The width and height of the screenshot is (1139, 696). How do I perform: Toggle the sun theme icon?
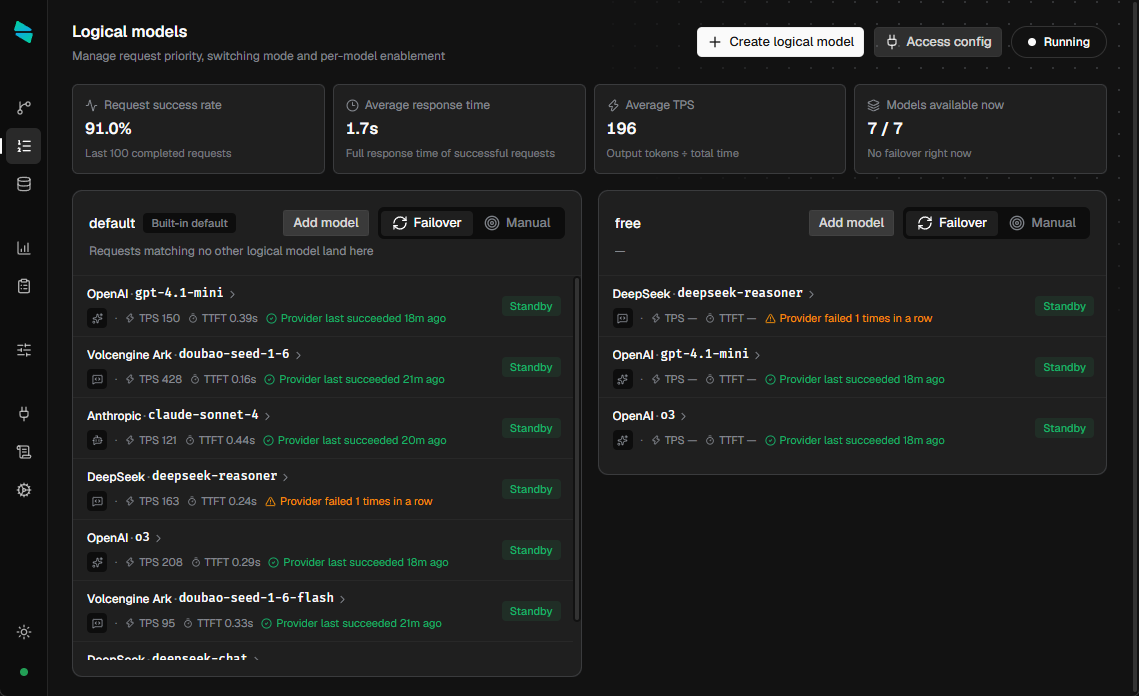click(24, 632)
